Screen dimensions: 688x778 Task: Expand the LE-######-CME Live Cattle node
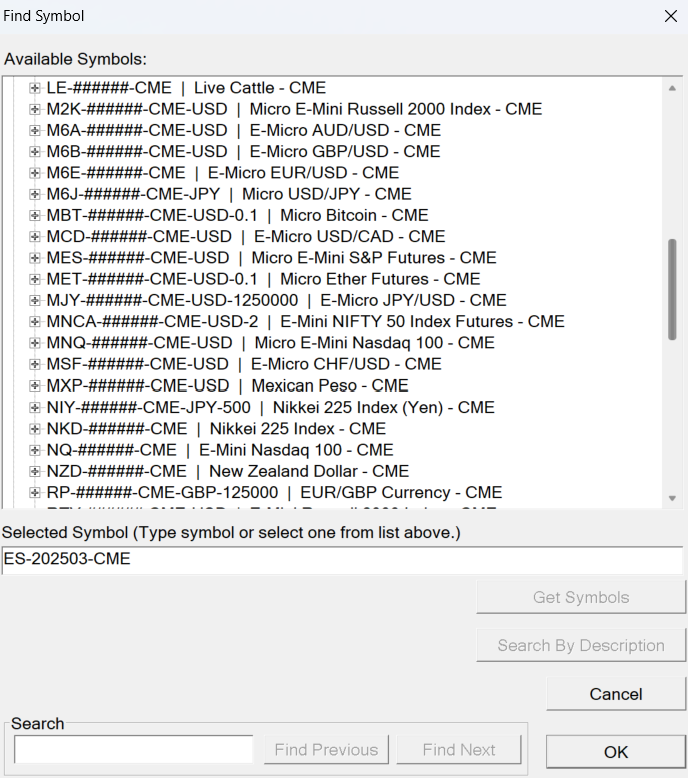(34, 88)
